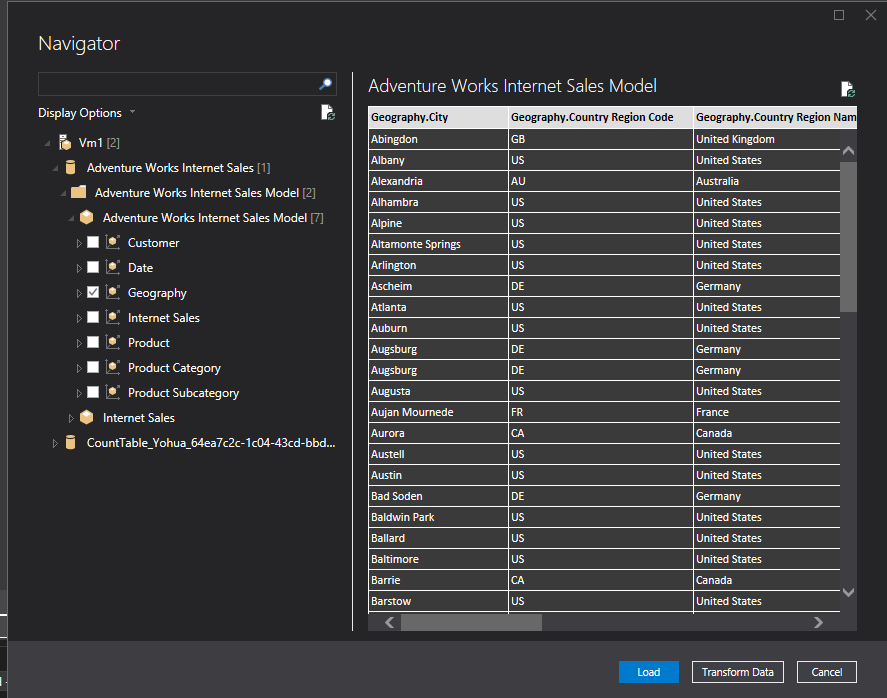The width and height of the screenshot is (887, 698).
Task: Click the Cancel button
Action: (826, 672)
